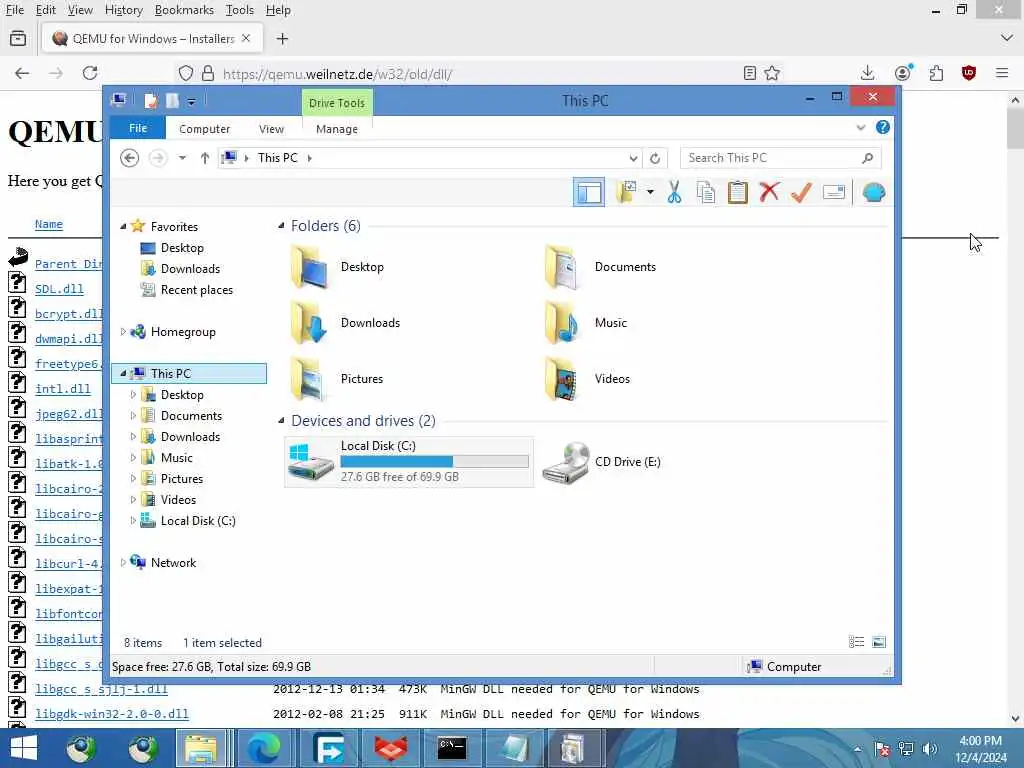Click the Paste clipboard icon

(x=737, y=193)
